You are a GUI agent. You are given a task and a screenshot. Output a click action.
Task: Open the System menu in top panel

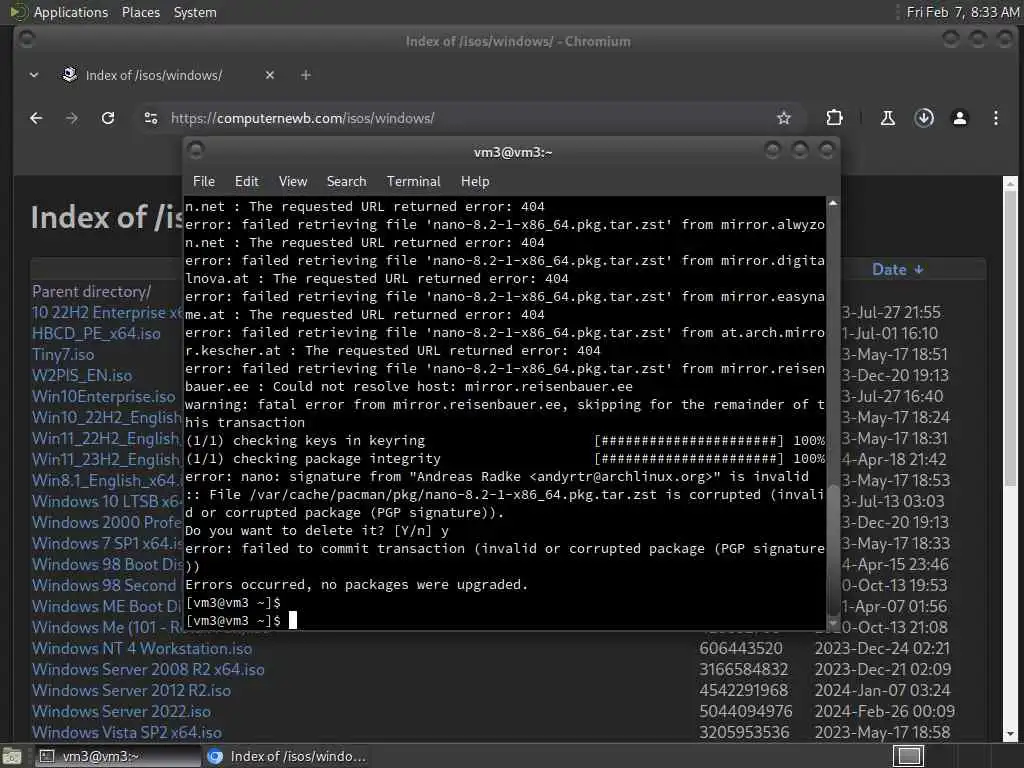(x=195, y=12)
